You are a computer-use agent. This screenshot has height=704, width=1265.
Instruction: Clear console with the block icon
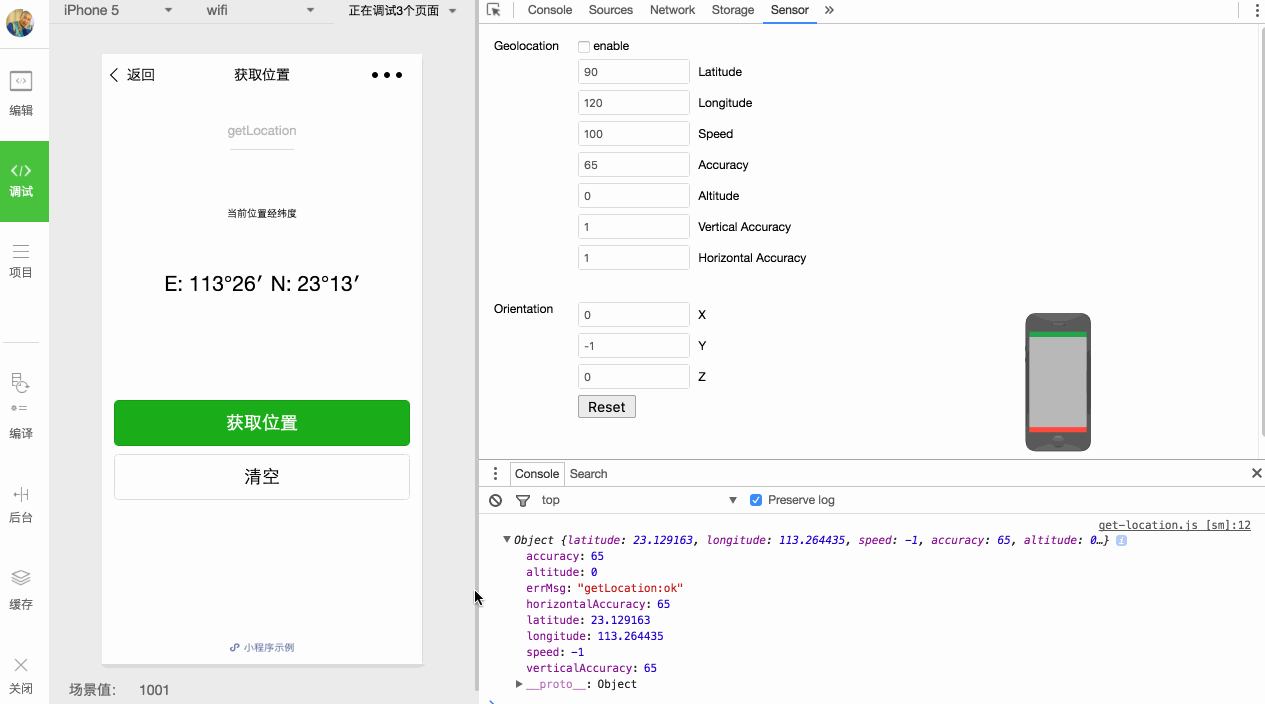(496, 500)
